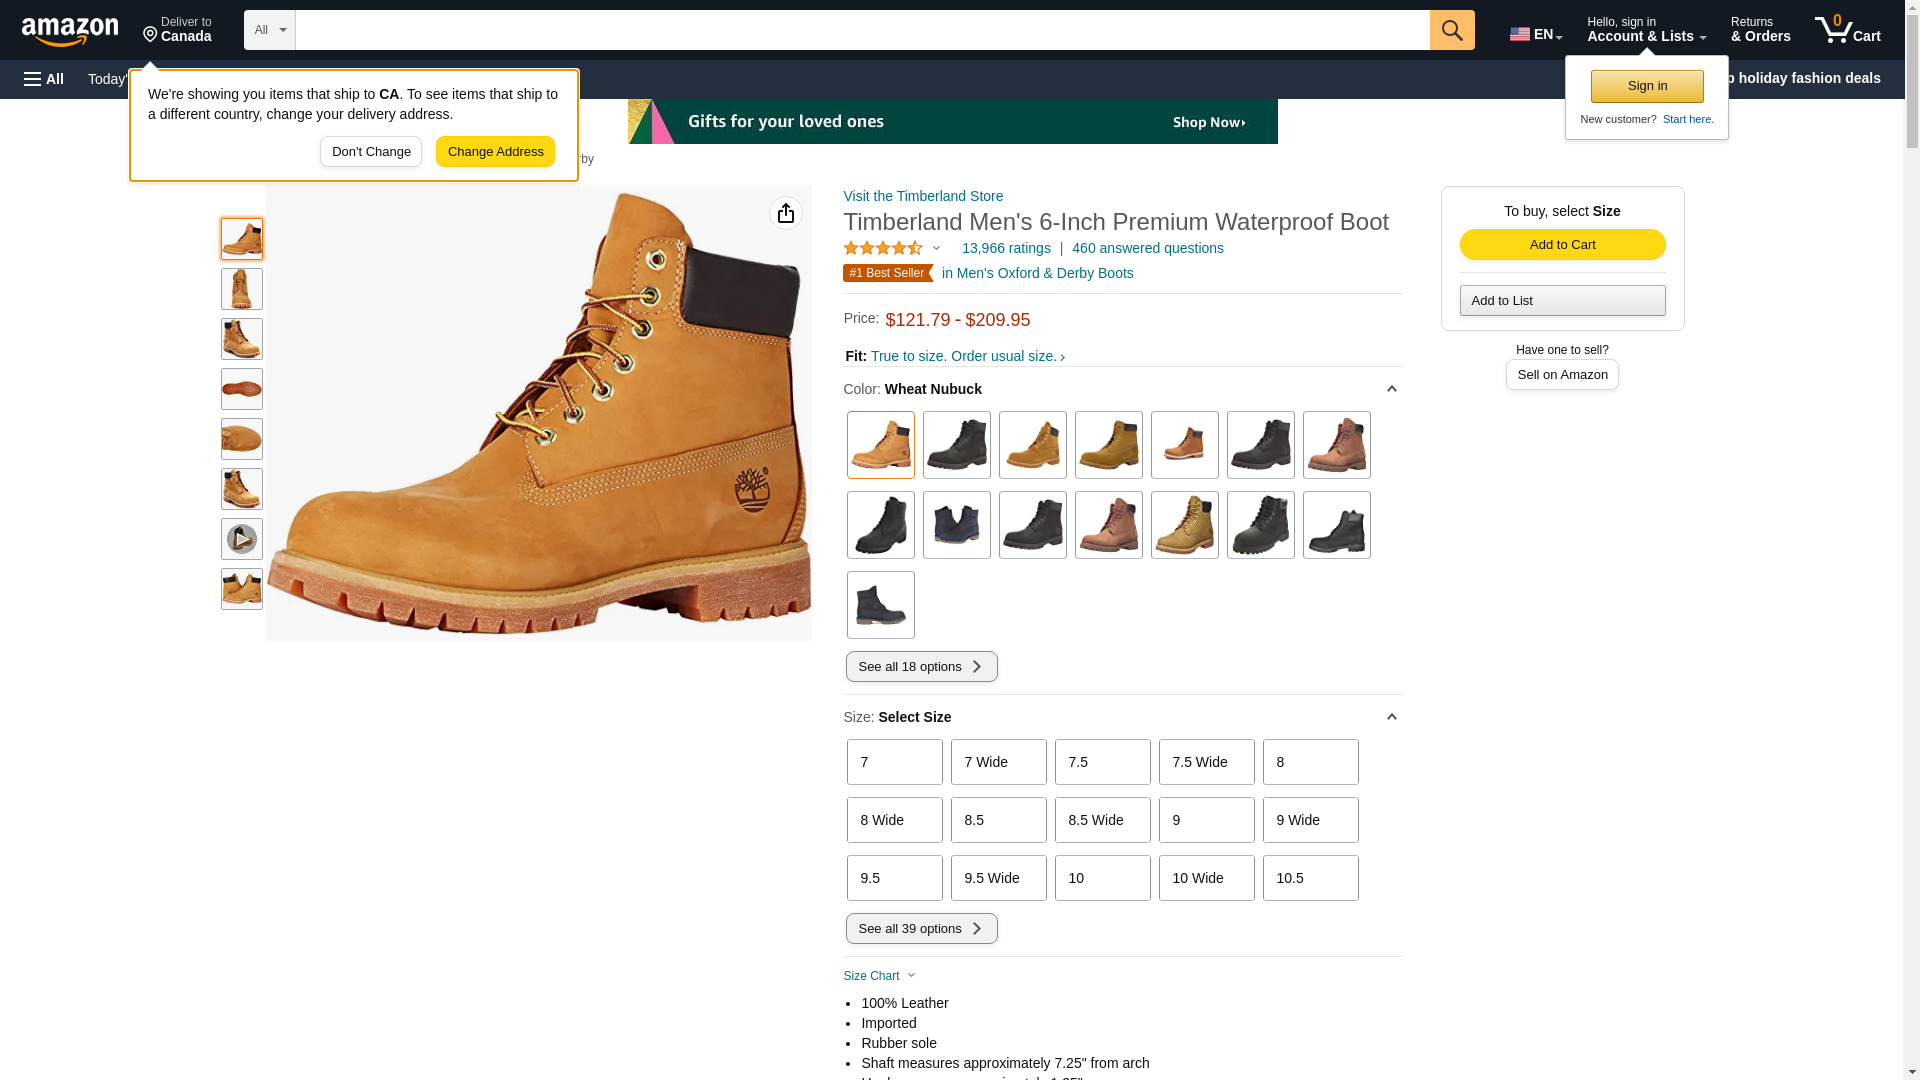This screenshot has height=1080, width=1920.
Task: Expand the Size Chart dropdown
Action: 879,976
